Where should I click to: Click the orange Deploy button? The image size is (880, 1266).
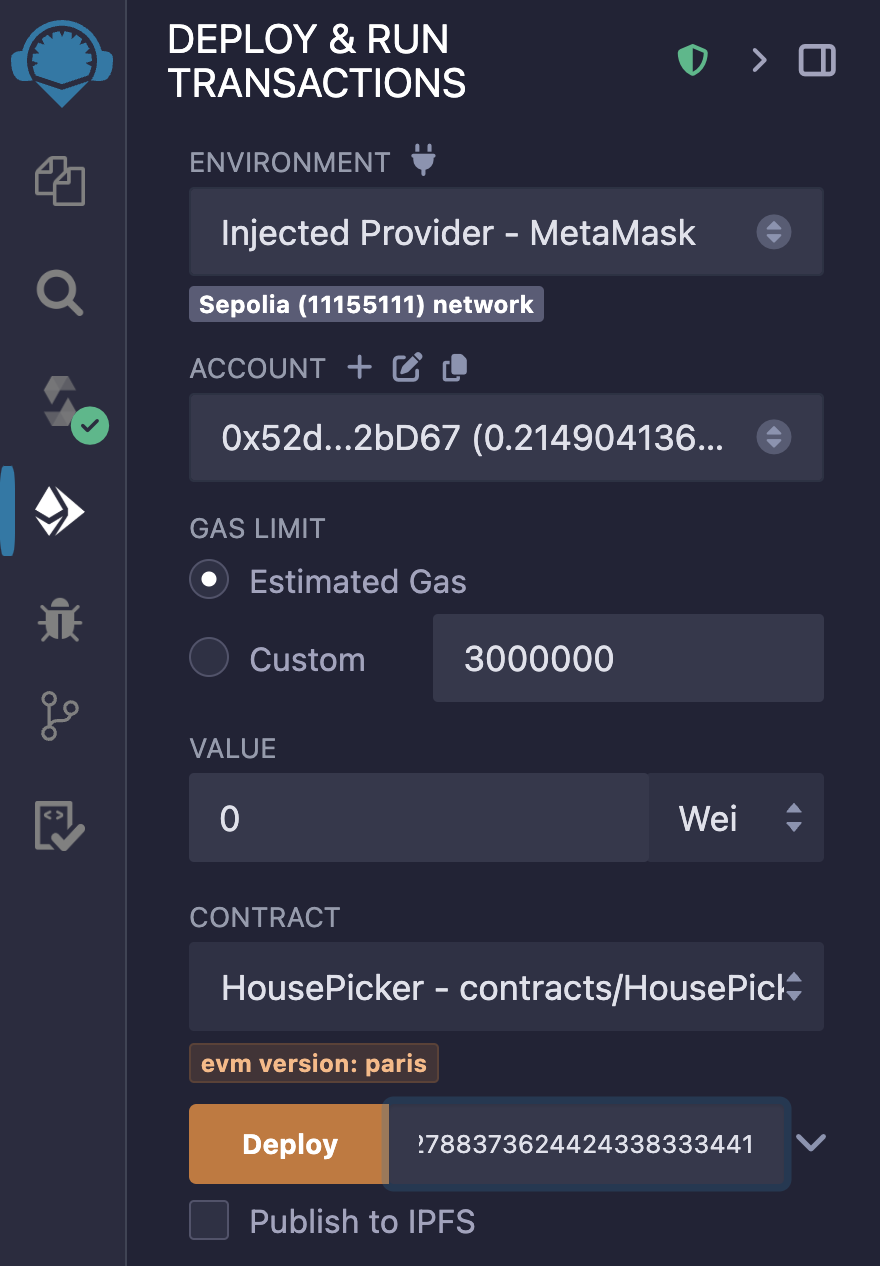tap(288, 1144)
